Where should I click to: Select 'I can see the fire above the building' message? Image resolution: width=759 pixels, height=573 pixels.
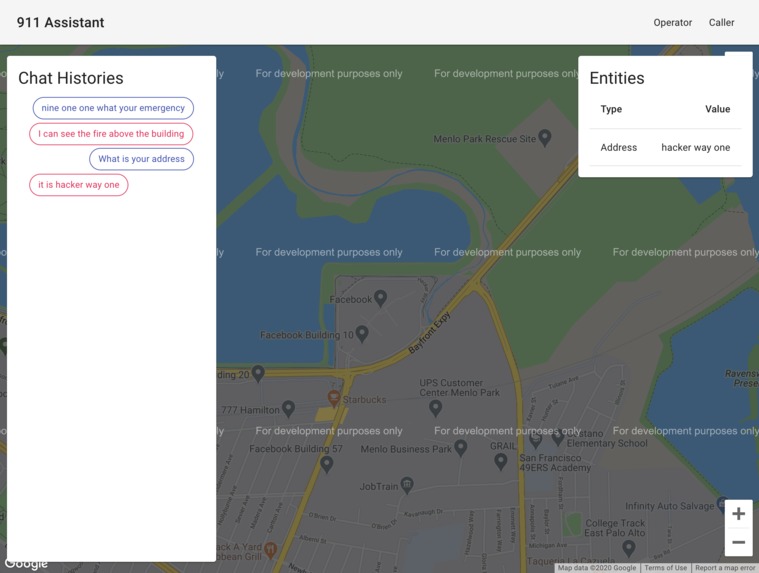pyautogui.click(x=111, y=134)
